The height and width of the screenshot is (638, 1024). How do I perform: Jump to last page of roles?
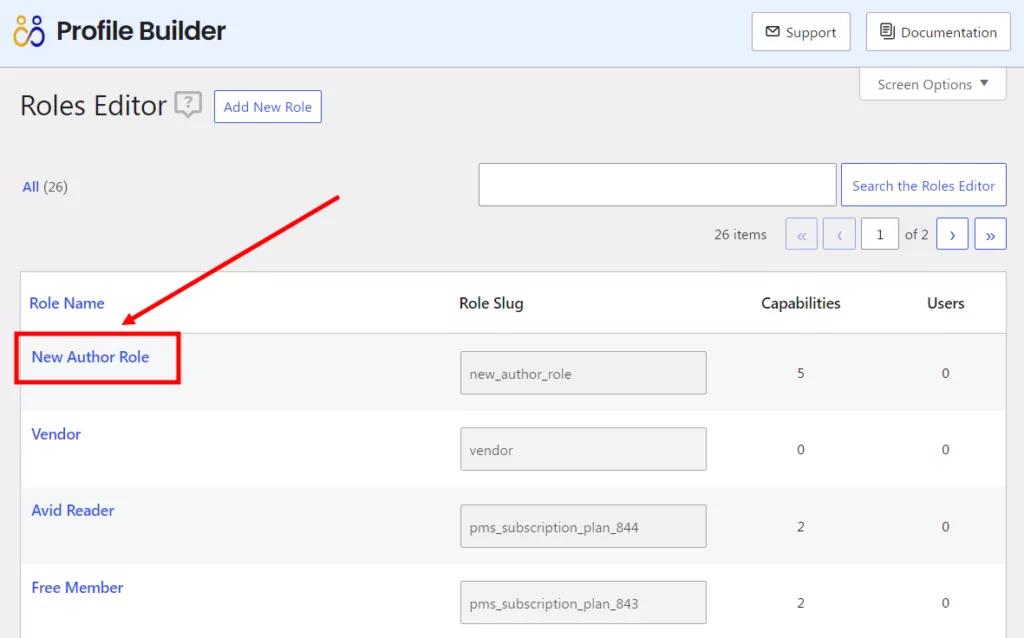tap(991, 234)
